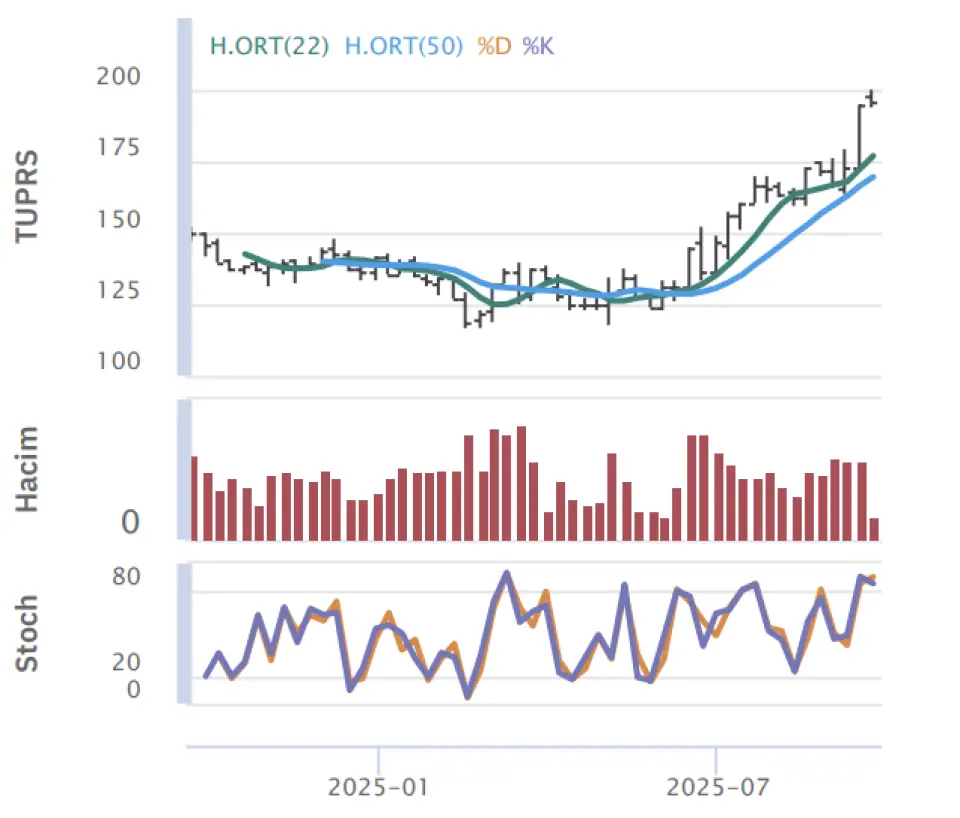960x818 pixels.
Task: Click the 175 price axis label
Action: 119,148
